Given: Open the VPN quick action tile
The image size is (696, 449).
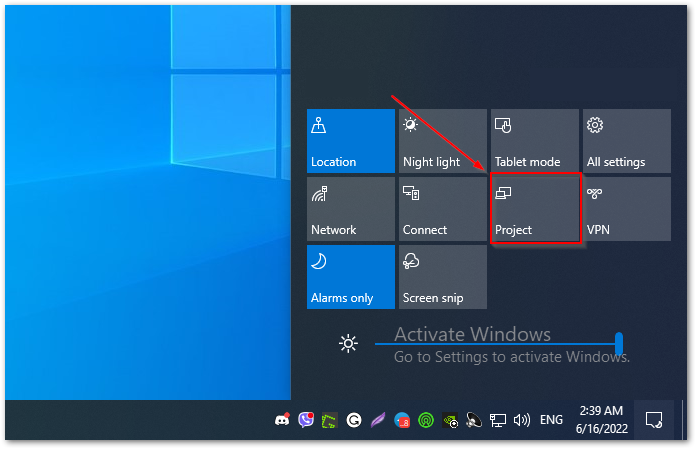Looking at the screenshot, I should (627, 209).
